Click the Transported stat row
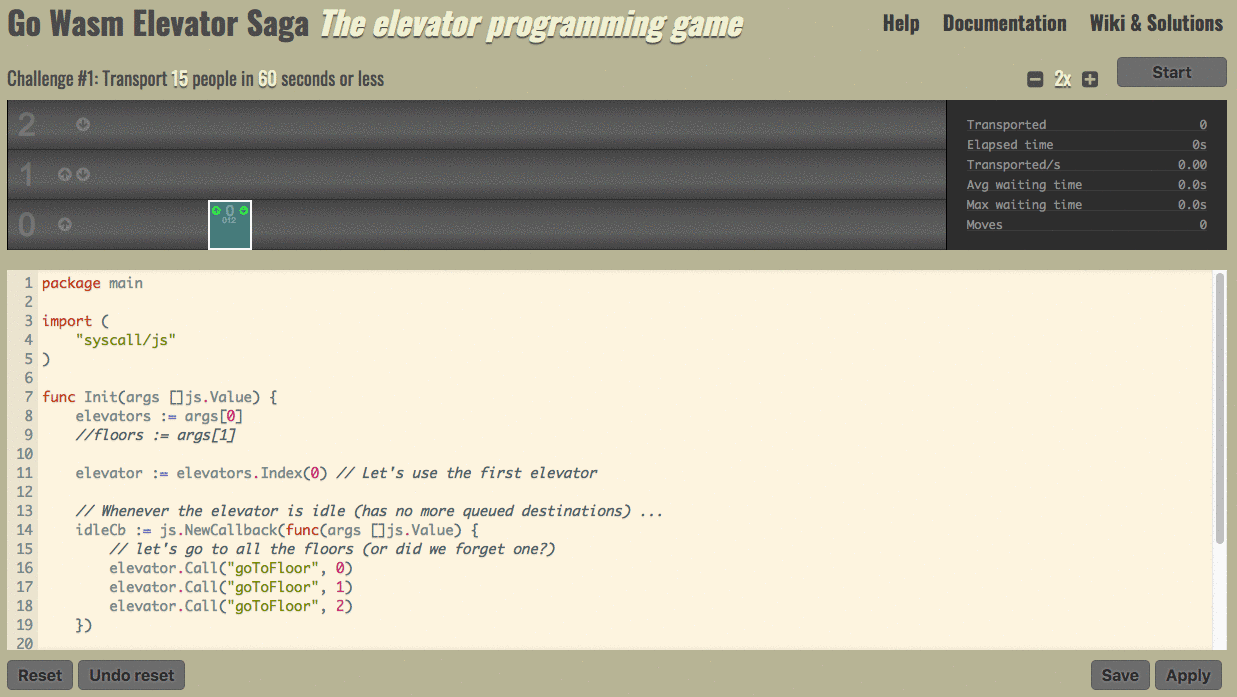The width and height of the screenshot is (1237, 697). coord(1086,125)
